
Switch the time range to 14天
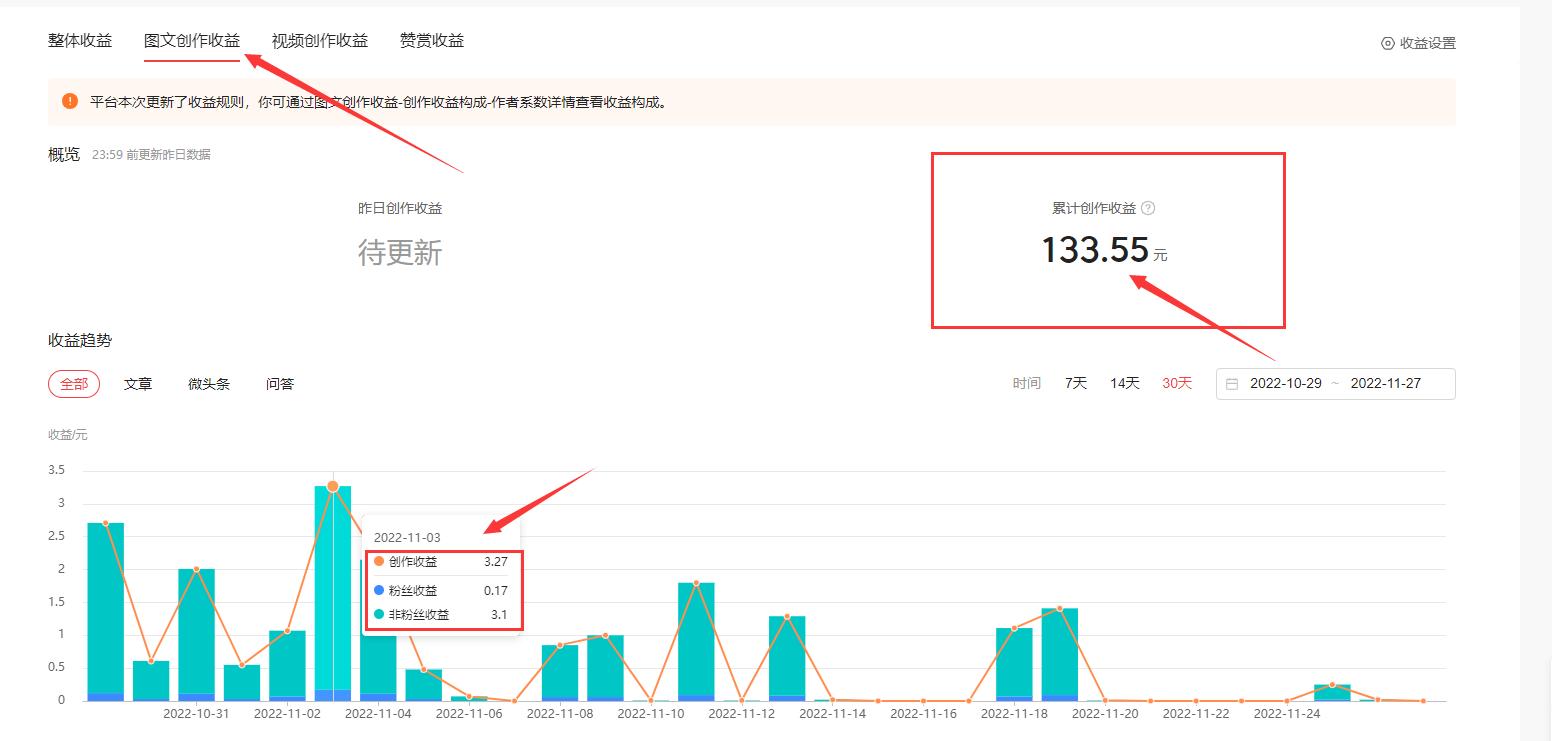[1124, 383]
